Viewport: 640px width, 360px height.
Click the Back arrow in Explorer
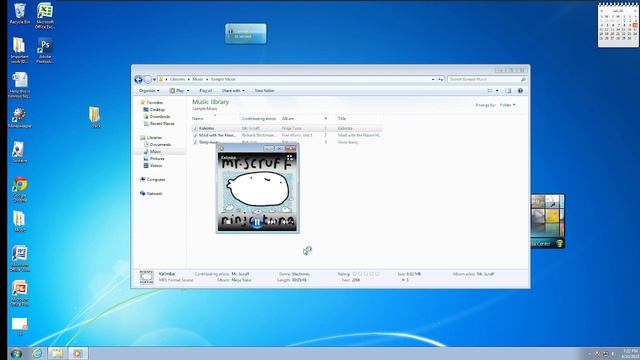coord(138,79)
